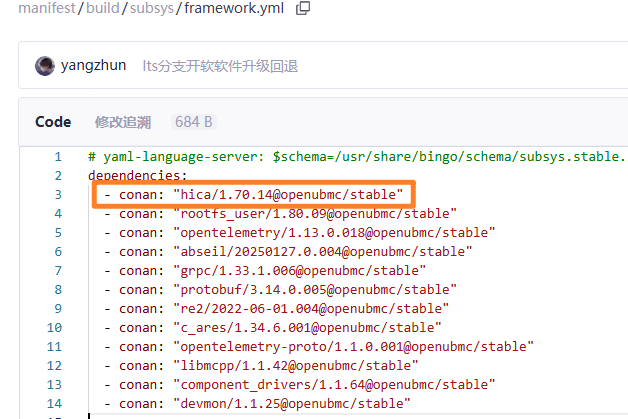
Task: Select line number 1 in gutter
Action: (x=58, y=157)
